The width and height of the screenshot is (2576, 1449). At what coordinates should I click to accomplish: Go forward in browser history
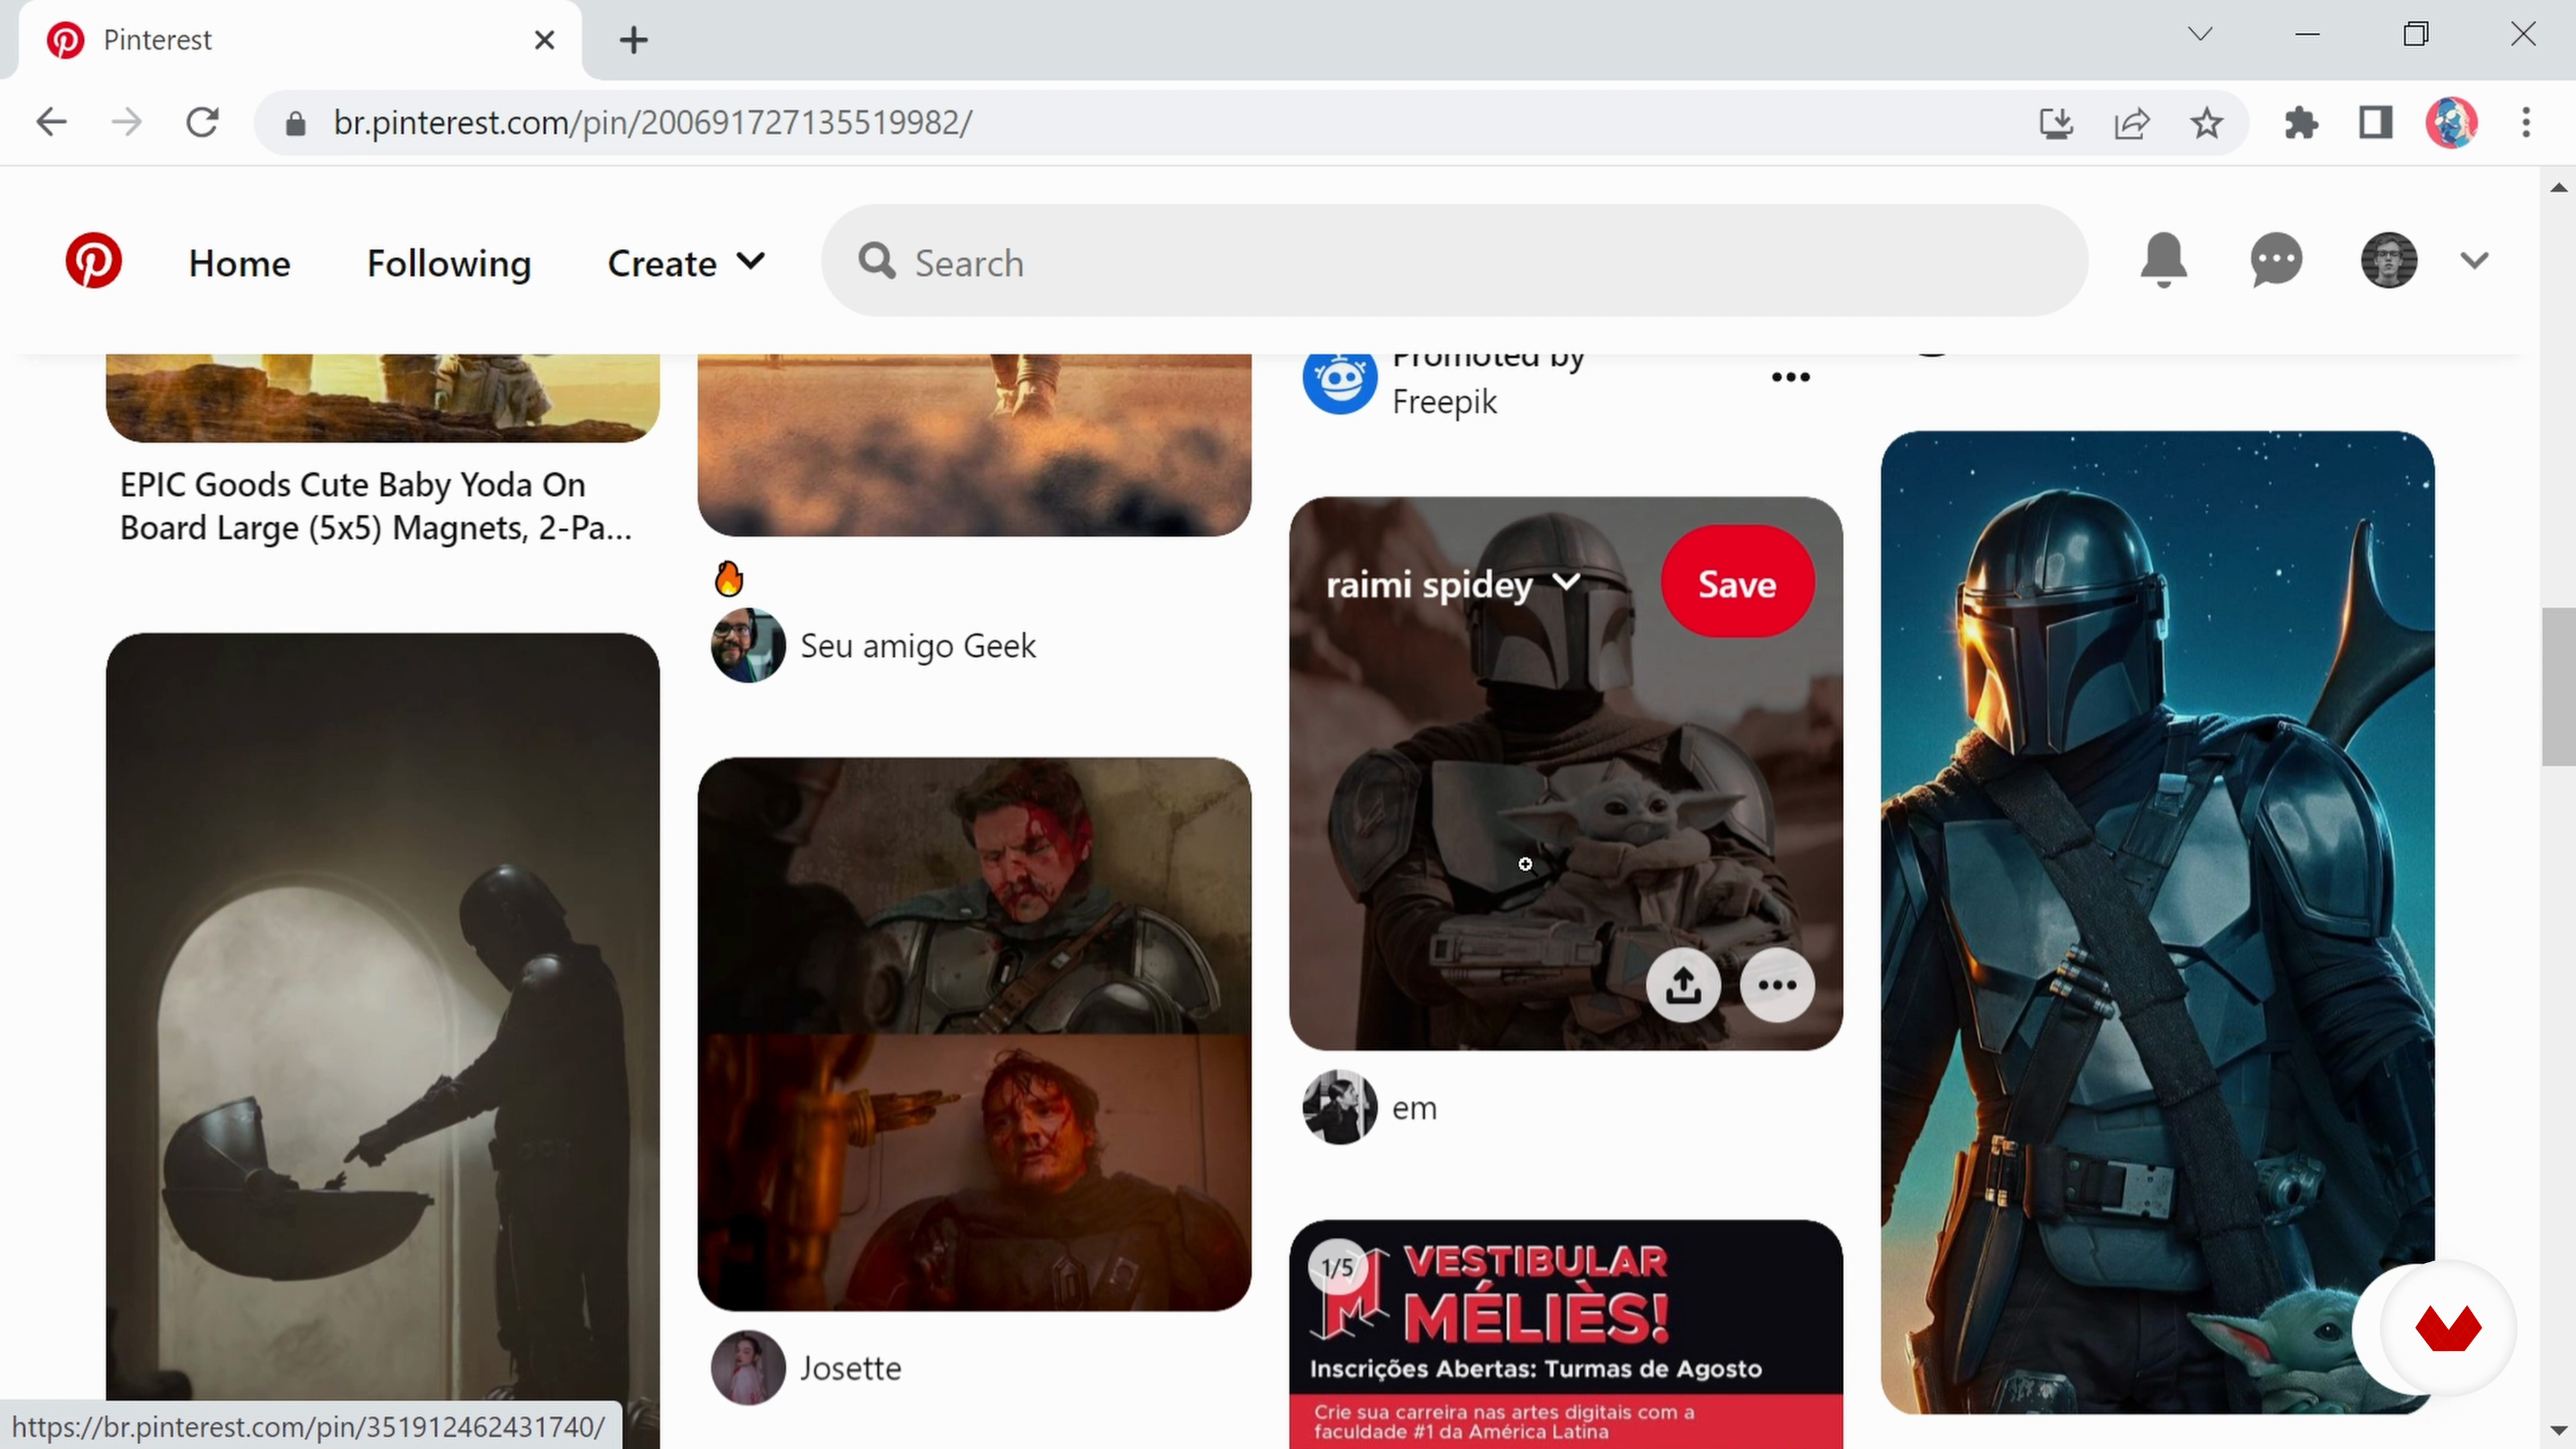coord(126,122)
